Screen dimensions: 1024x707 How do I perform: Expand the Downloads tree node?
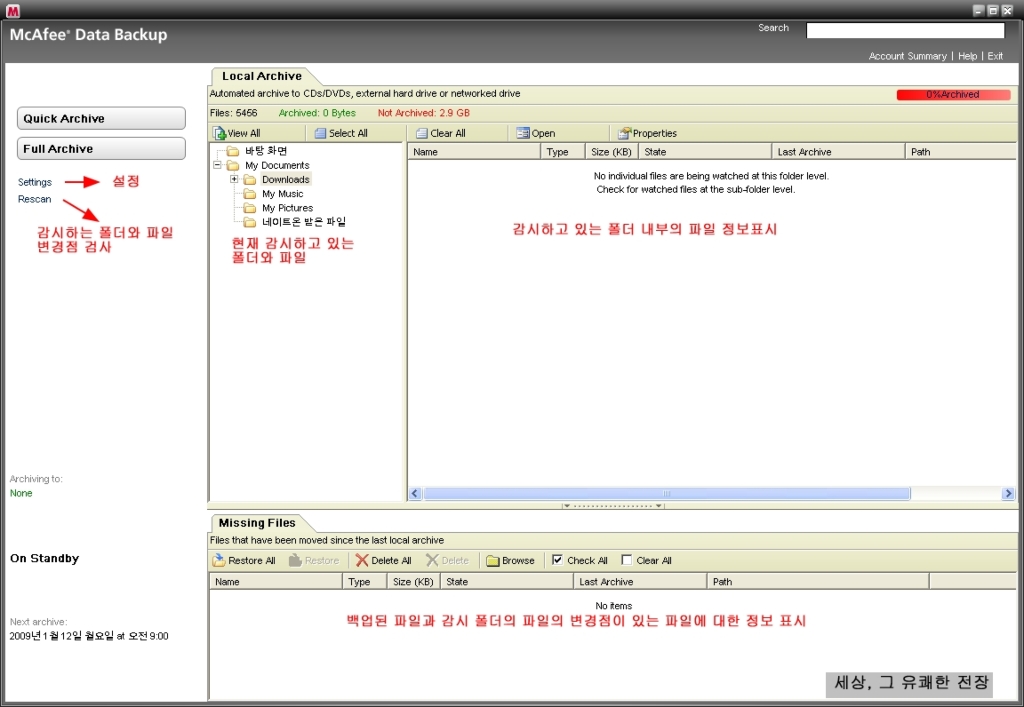pyautogui.click(x=234, y=179)
